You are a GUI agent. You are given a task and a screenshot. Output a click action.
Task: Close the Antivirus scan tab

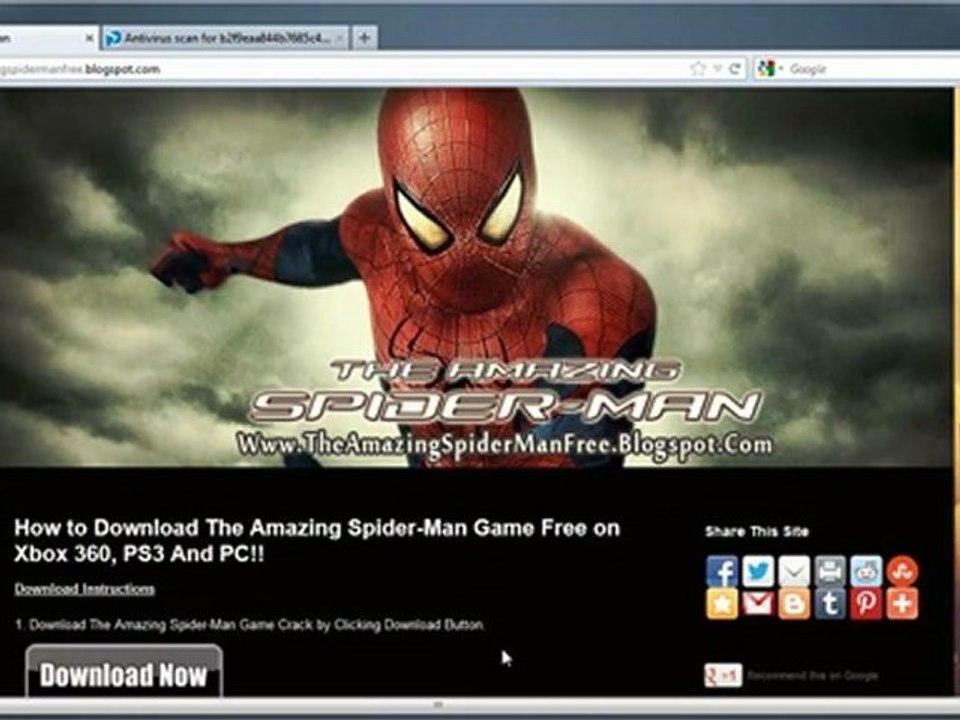(x=340, y=38)
